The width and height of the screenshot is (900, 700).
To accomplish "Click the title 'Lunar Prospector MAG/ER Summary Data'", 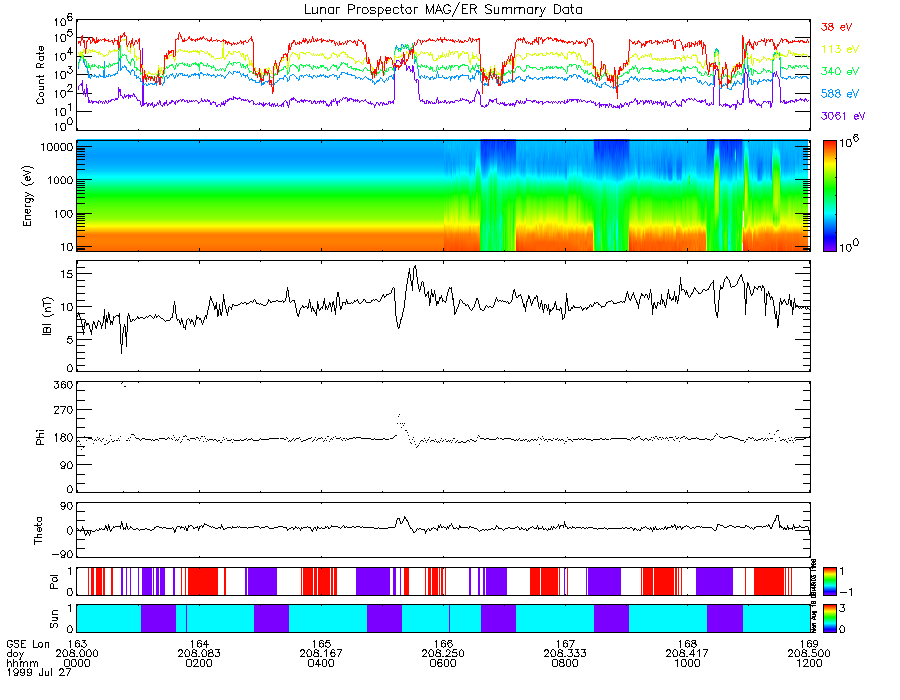I will [x=443, y=10].
